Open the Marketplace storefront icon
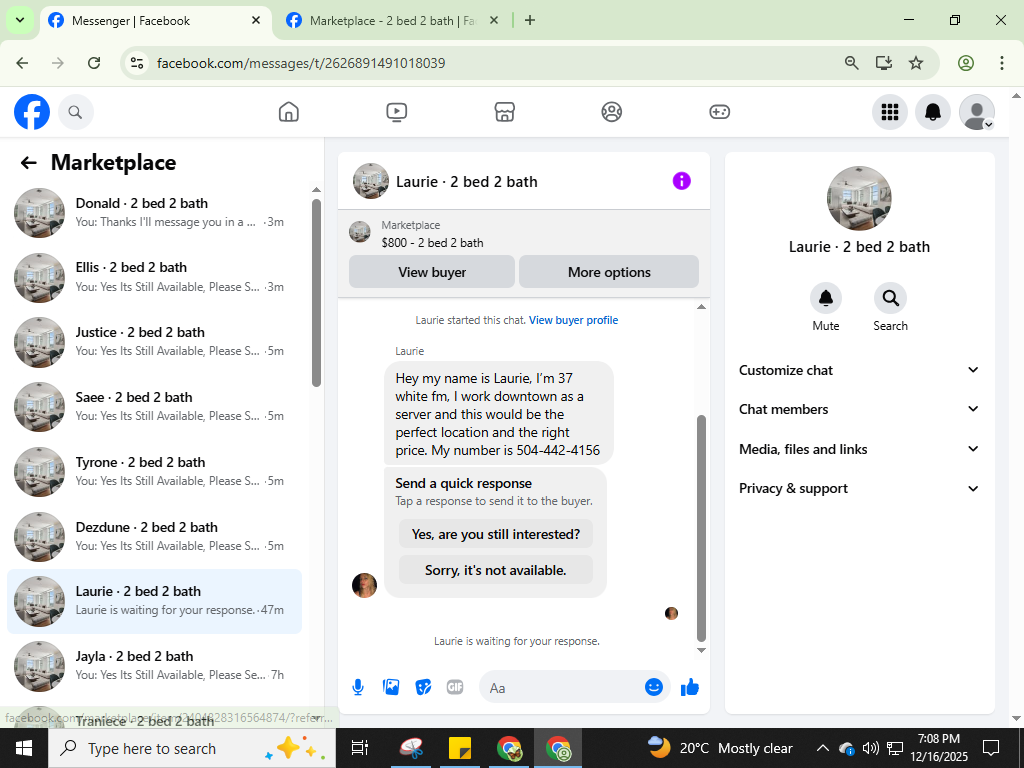Image resolution: width=1024 pixels, height=768 pixels. tap(504, 112)
